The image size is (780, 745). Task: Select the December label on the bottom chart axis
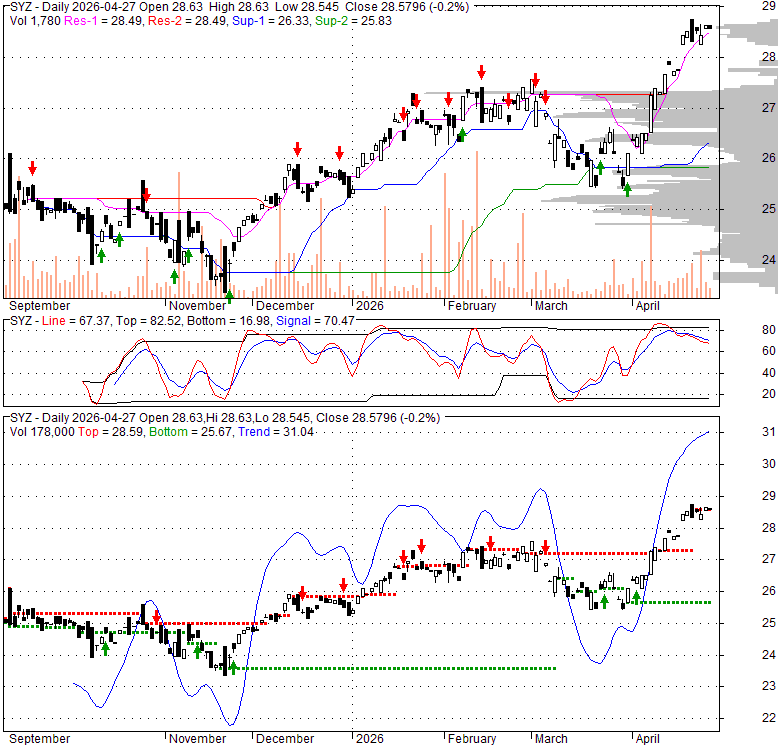pyautogui.click(x=285, y=739)
